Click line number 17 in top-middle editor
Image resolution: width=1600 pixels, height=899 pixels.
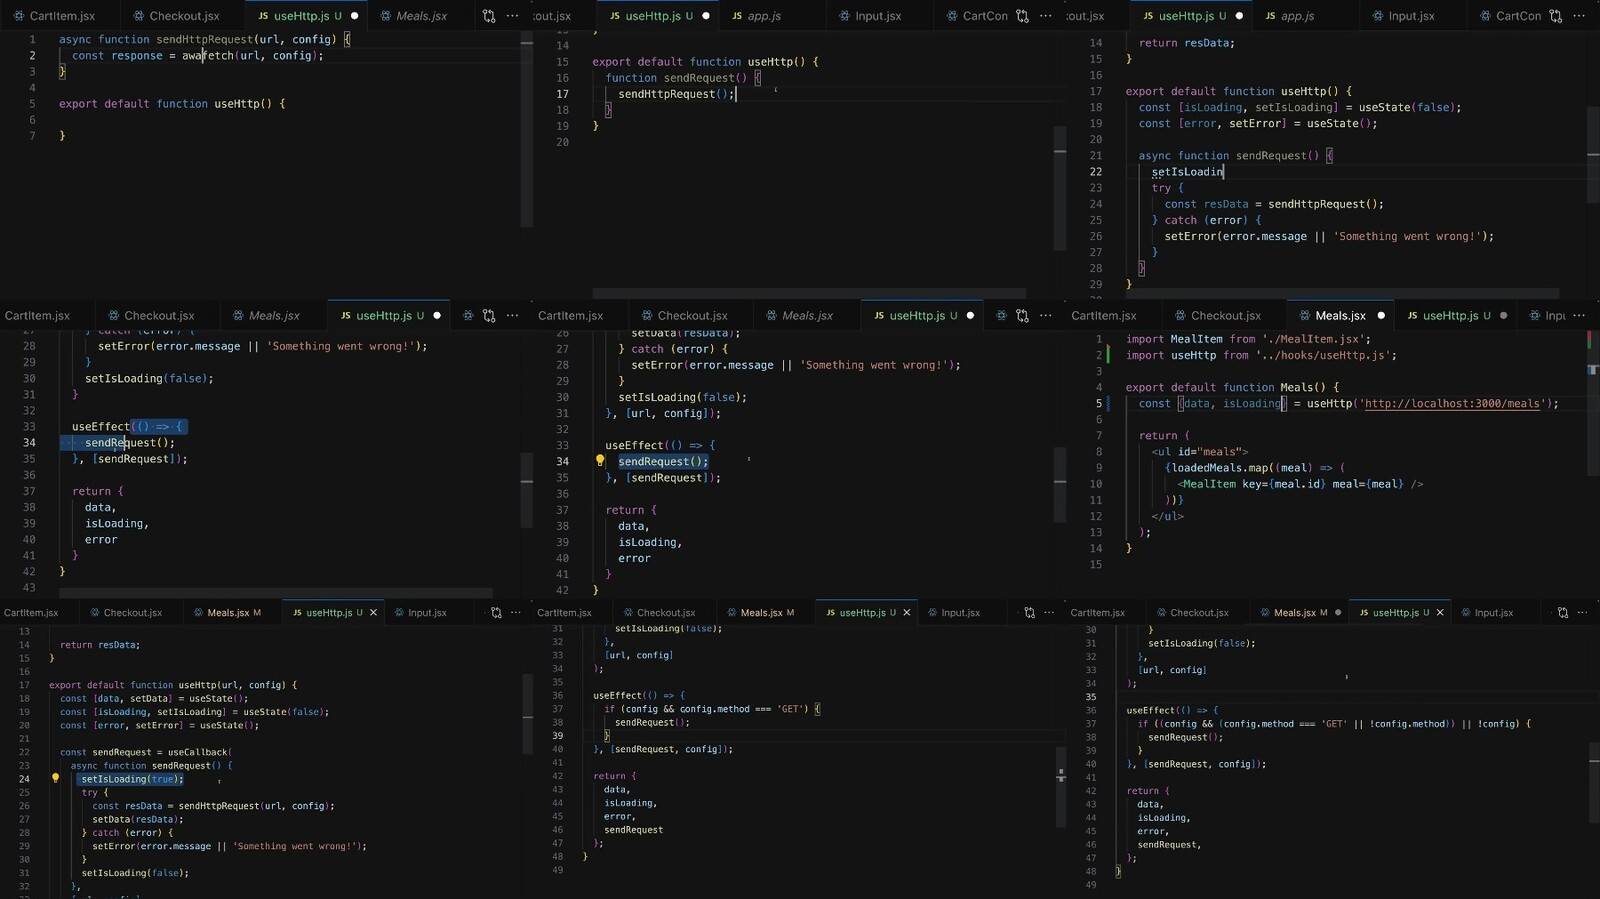pyautogui.click(x=563, y=94)
